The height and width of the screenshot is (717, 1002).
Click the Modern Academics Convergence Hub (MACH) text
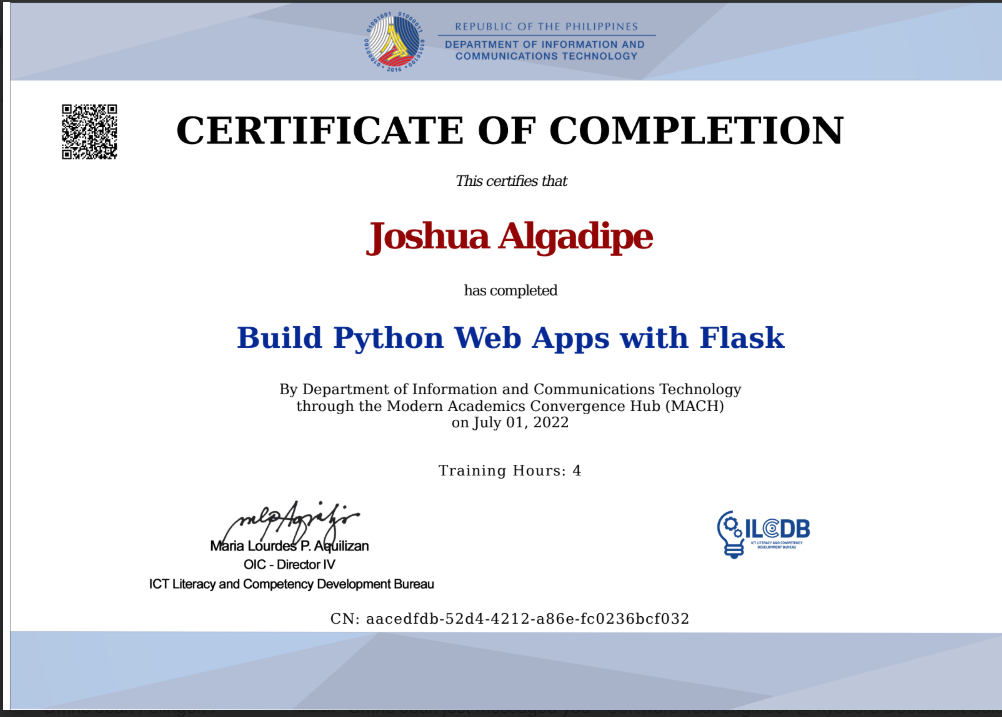coord(510,406)
